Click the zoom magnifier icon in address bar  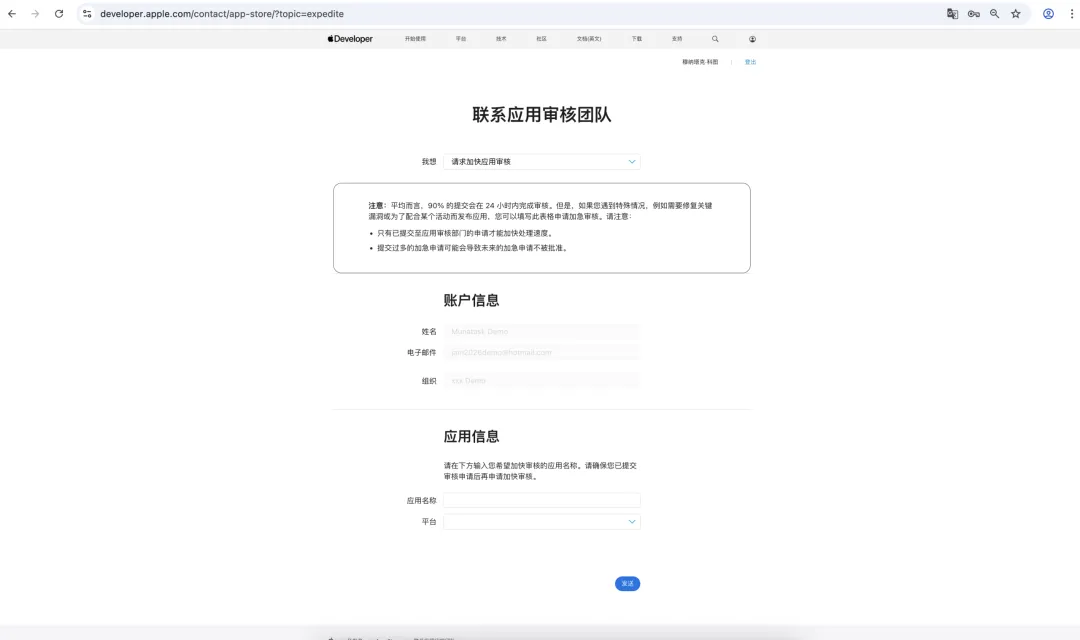coord(995,14)
